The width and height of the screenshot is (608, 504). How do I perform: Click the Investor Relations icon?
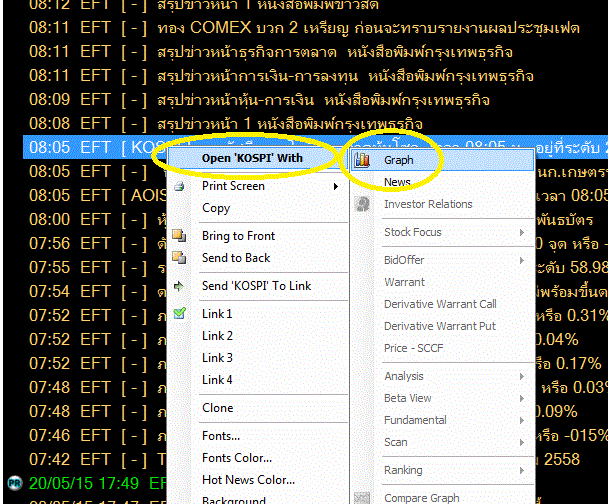[x=362, y=204]
